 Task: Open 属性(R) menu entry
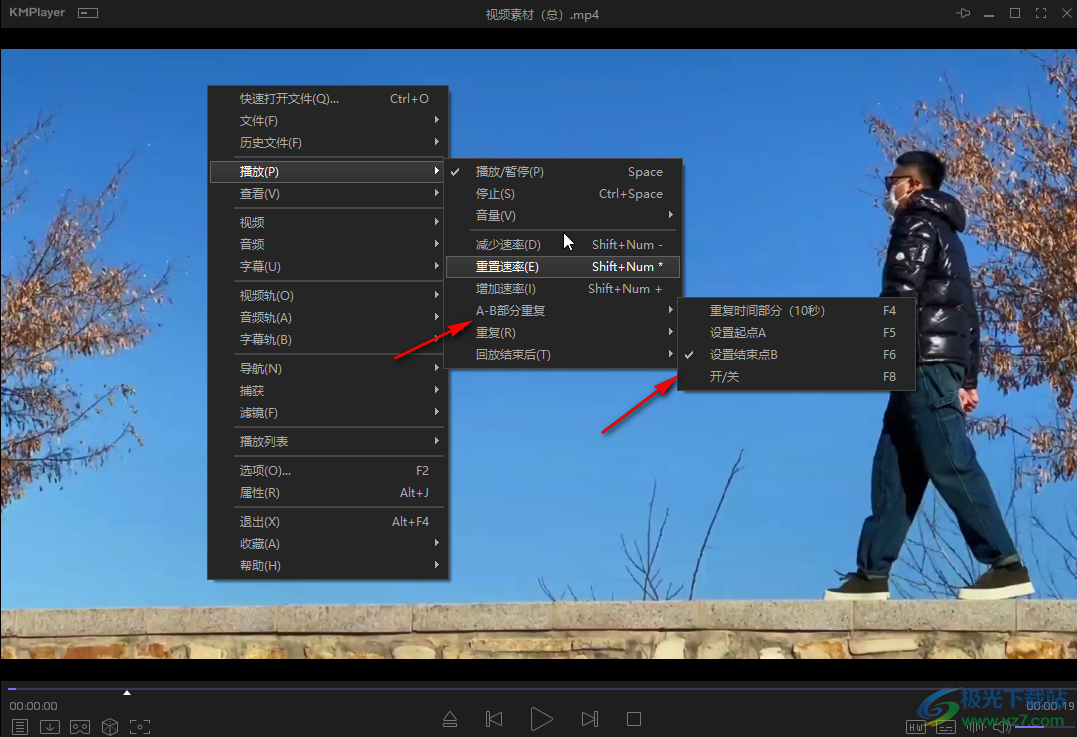coord(328,492)
